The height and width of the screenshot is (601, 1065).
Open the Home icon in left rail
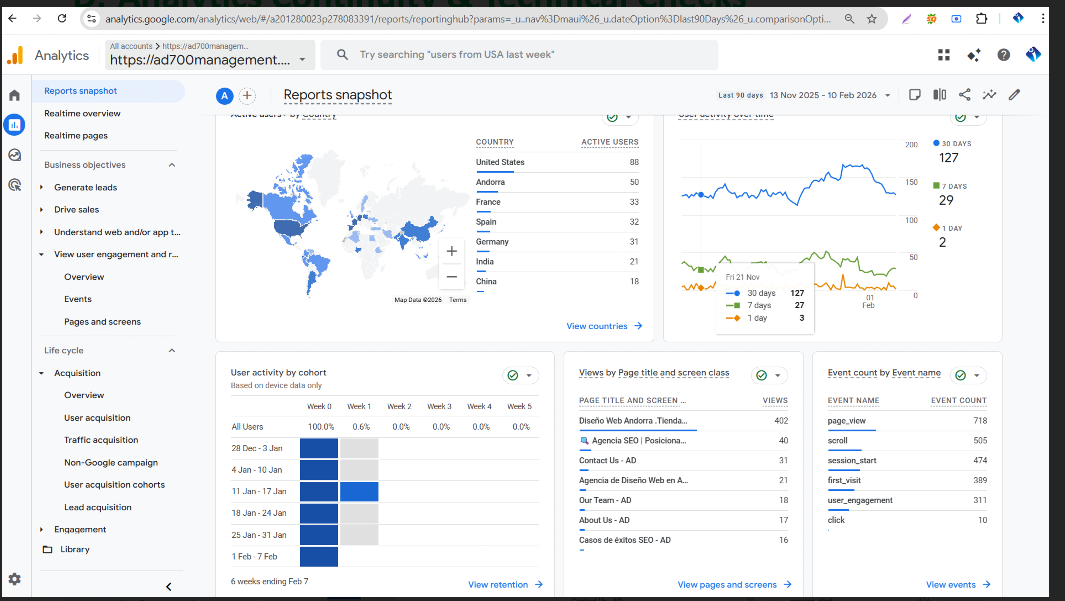pos(14,95)
